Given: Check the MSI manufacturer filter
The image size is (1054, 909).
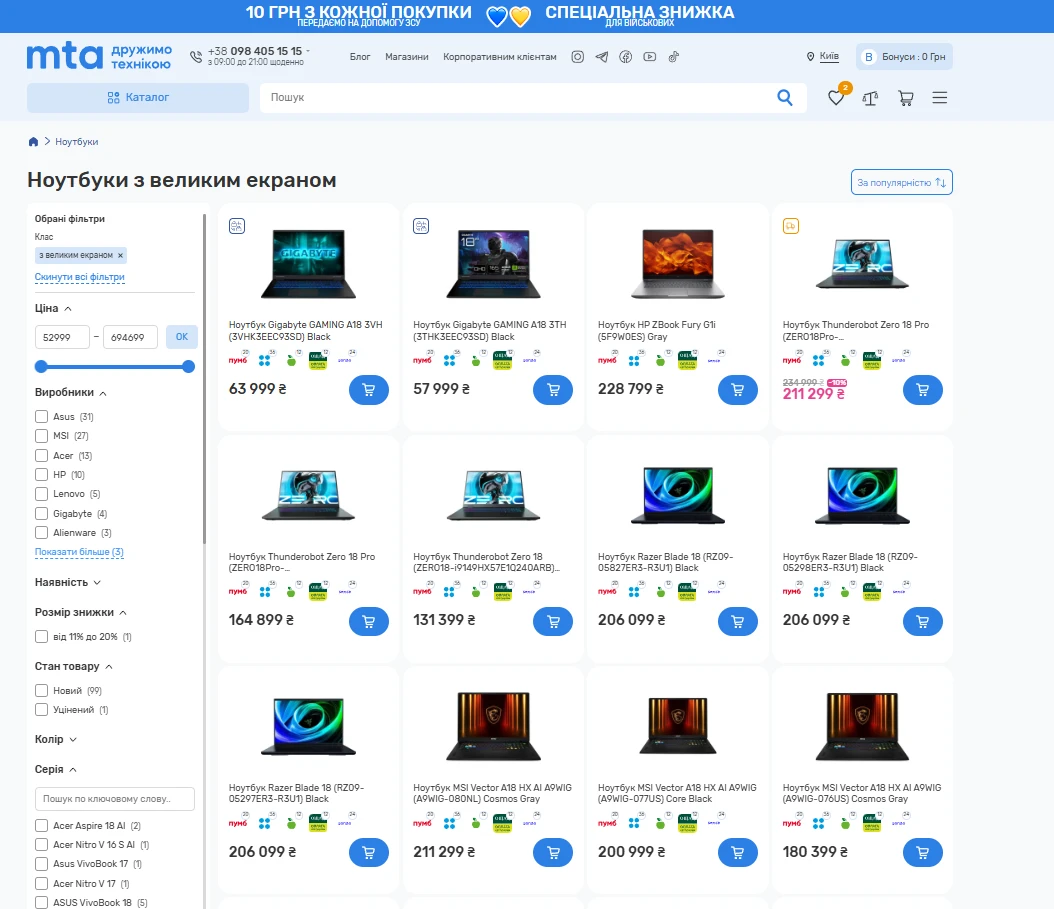Looking at the screenshot, I should (x=42, y=436).
